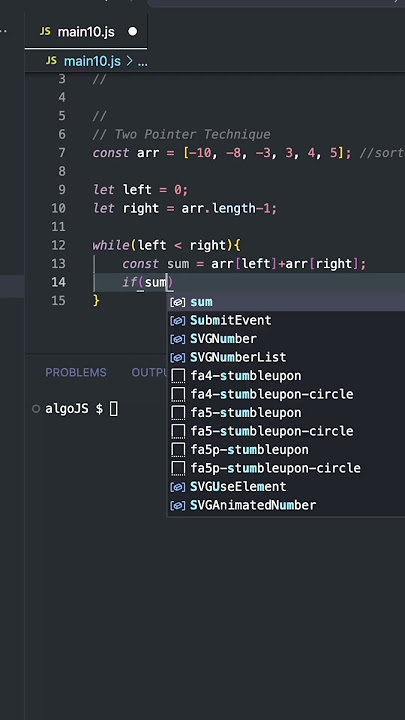Click the fa4-stumbleupon snippet icon

coord(178,376)
